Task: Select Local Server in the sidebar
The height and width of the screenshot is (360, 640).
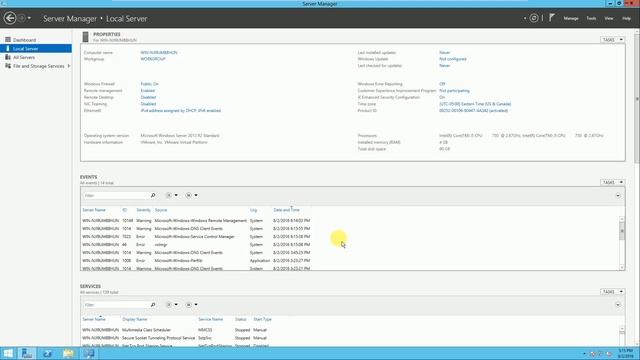Action: pos(36,49)
